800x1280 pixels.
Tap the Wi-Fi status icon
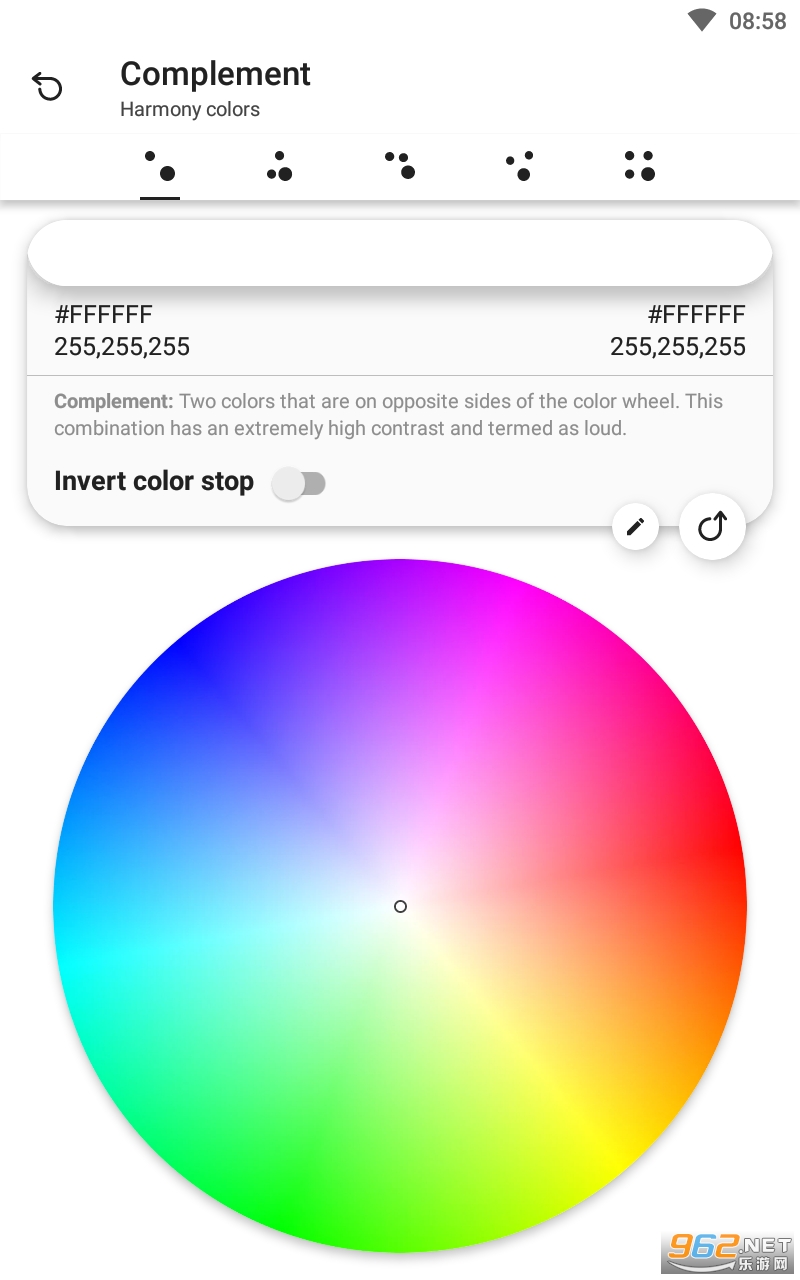(702, 20)
